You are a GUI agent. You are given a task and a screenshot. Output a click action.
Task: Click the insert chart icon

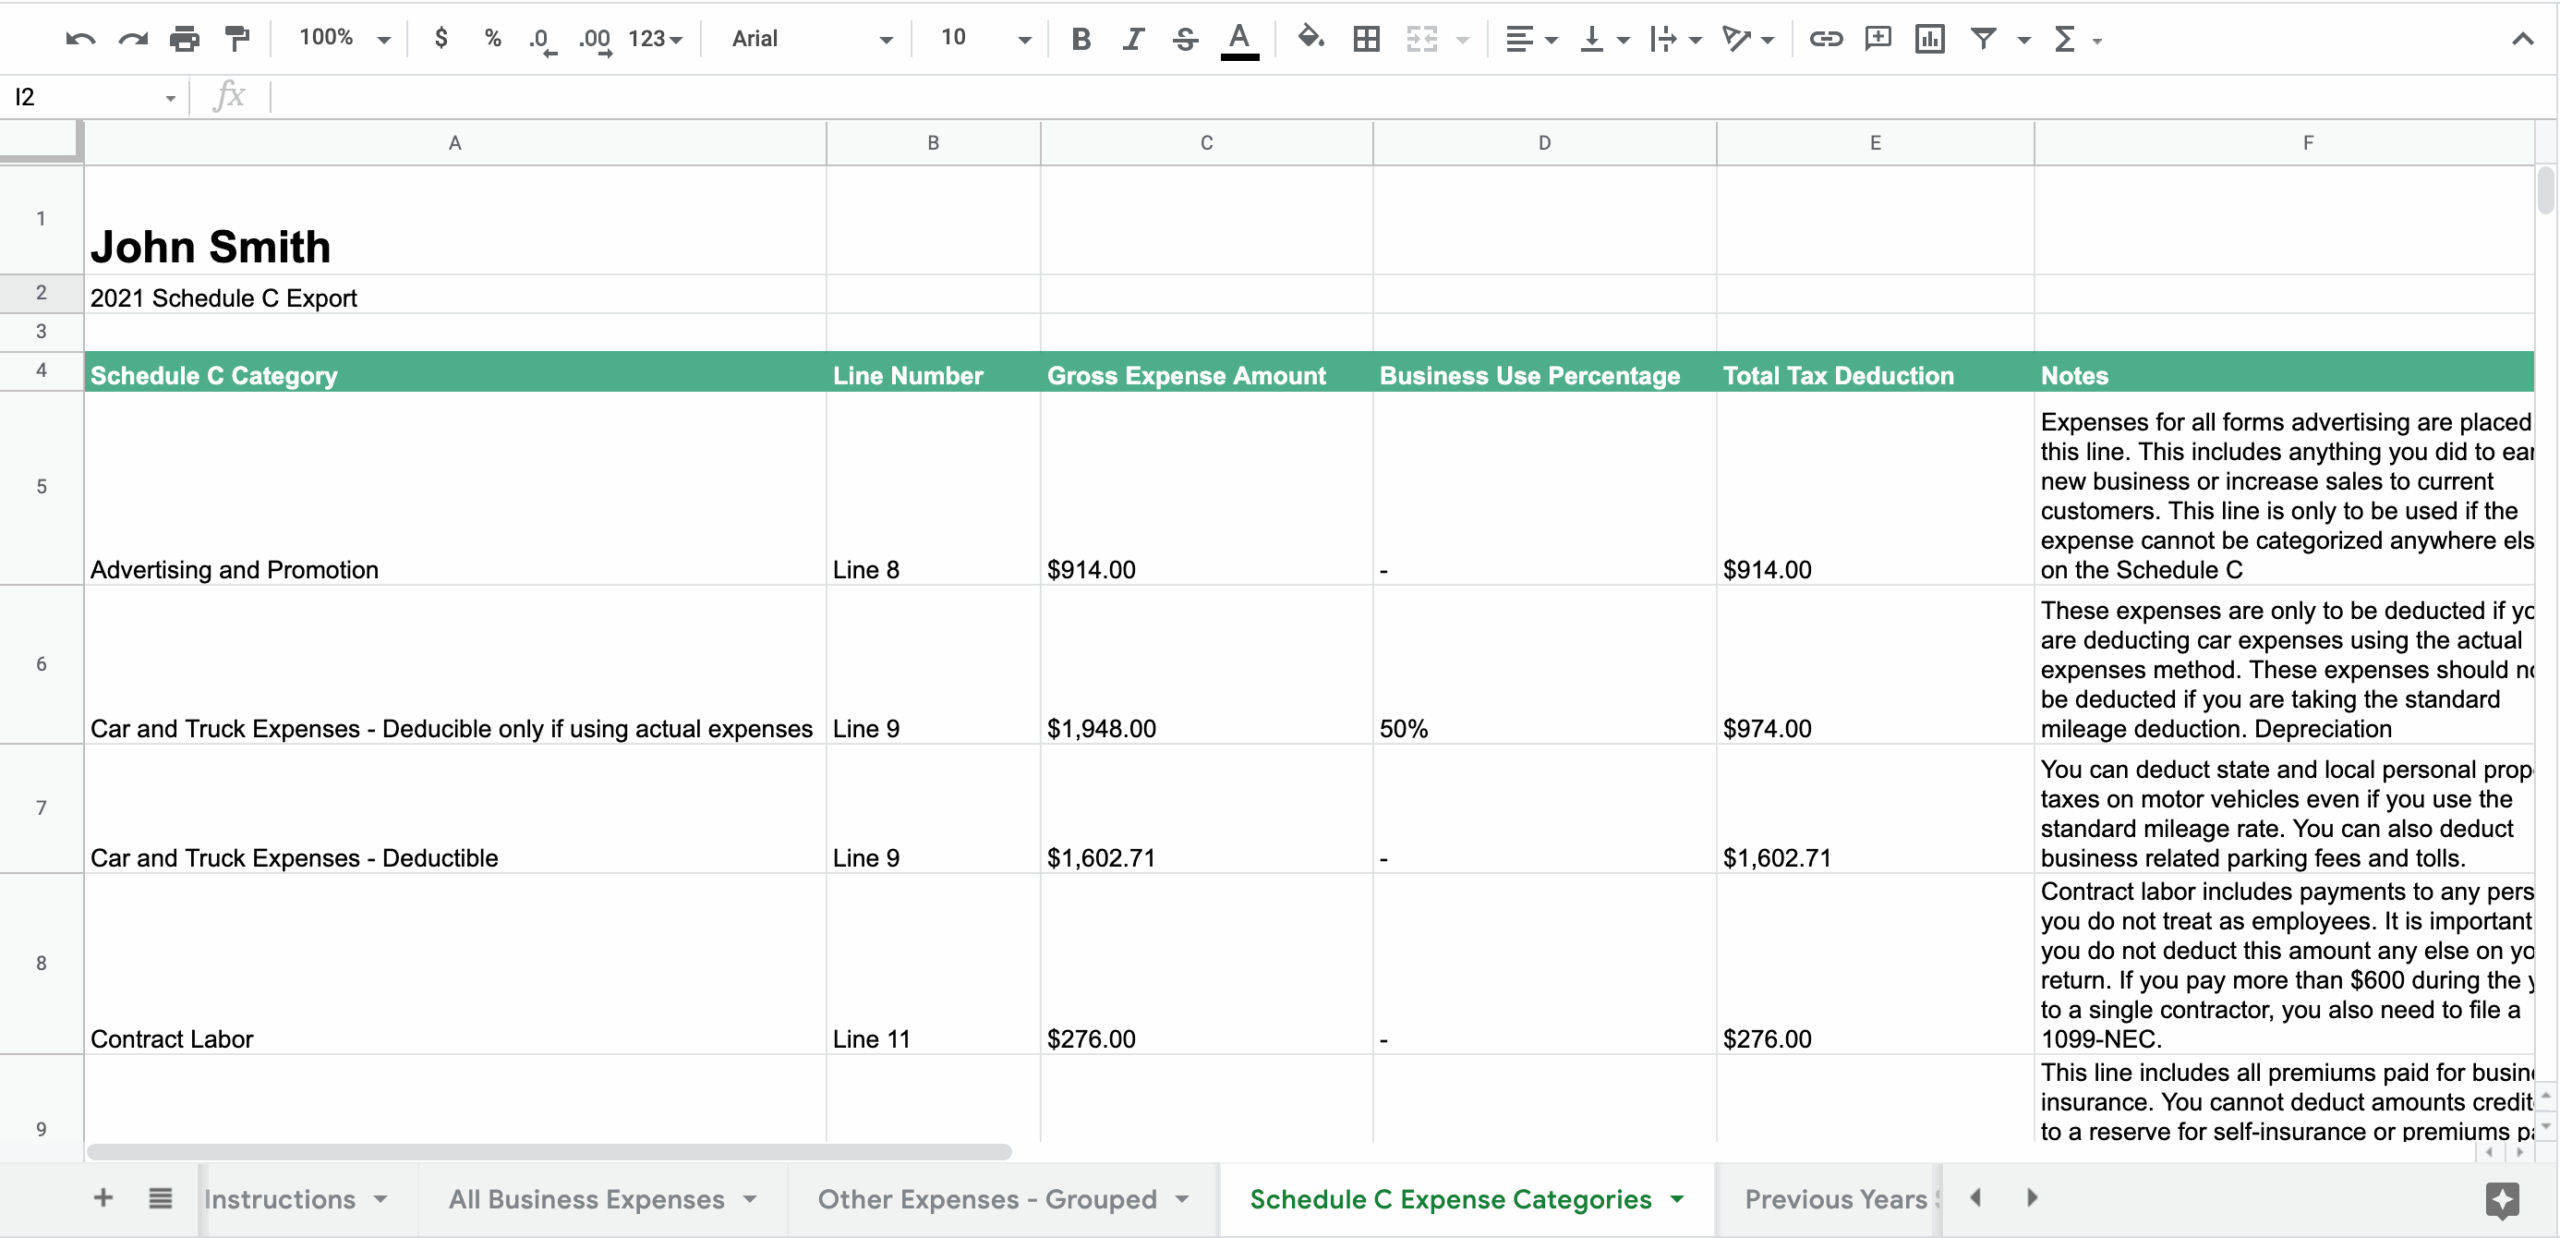[x=1929, y=39]
